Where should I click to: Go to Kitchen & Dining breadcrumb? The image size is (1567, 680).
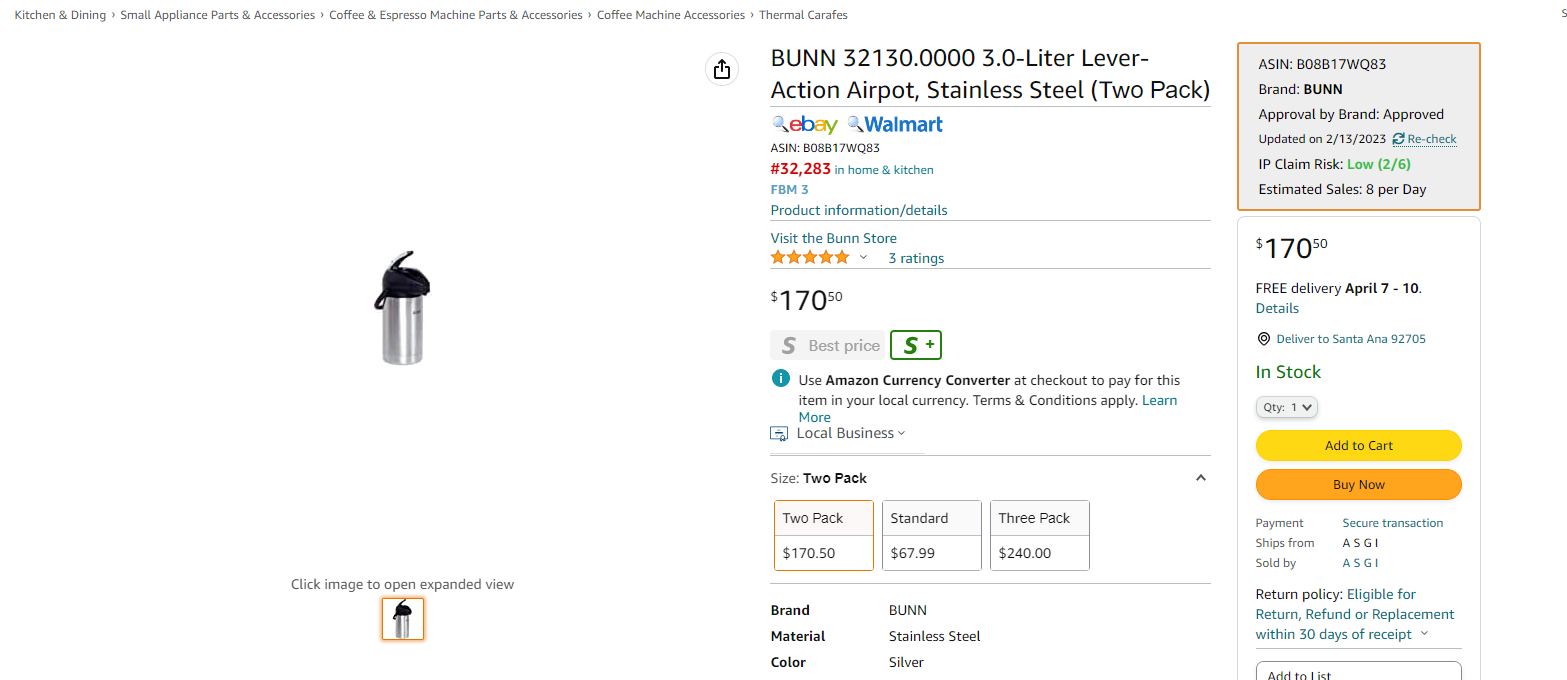pos(60,15)
